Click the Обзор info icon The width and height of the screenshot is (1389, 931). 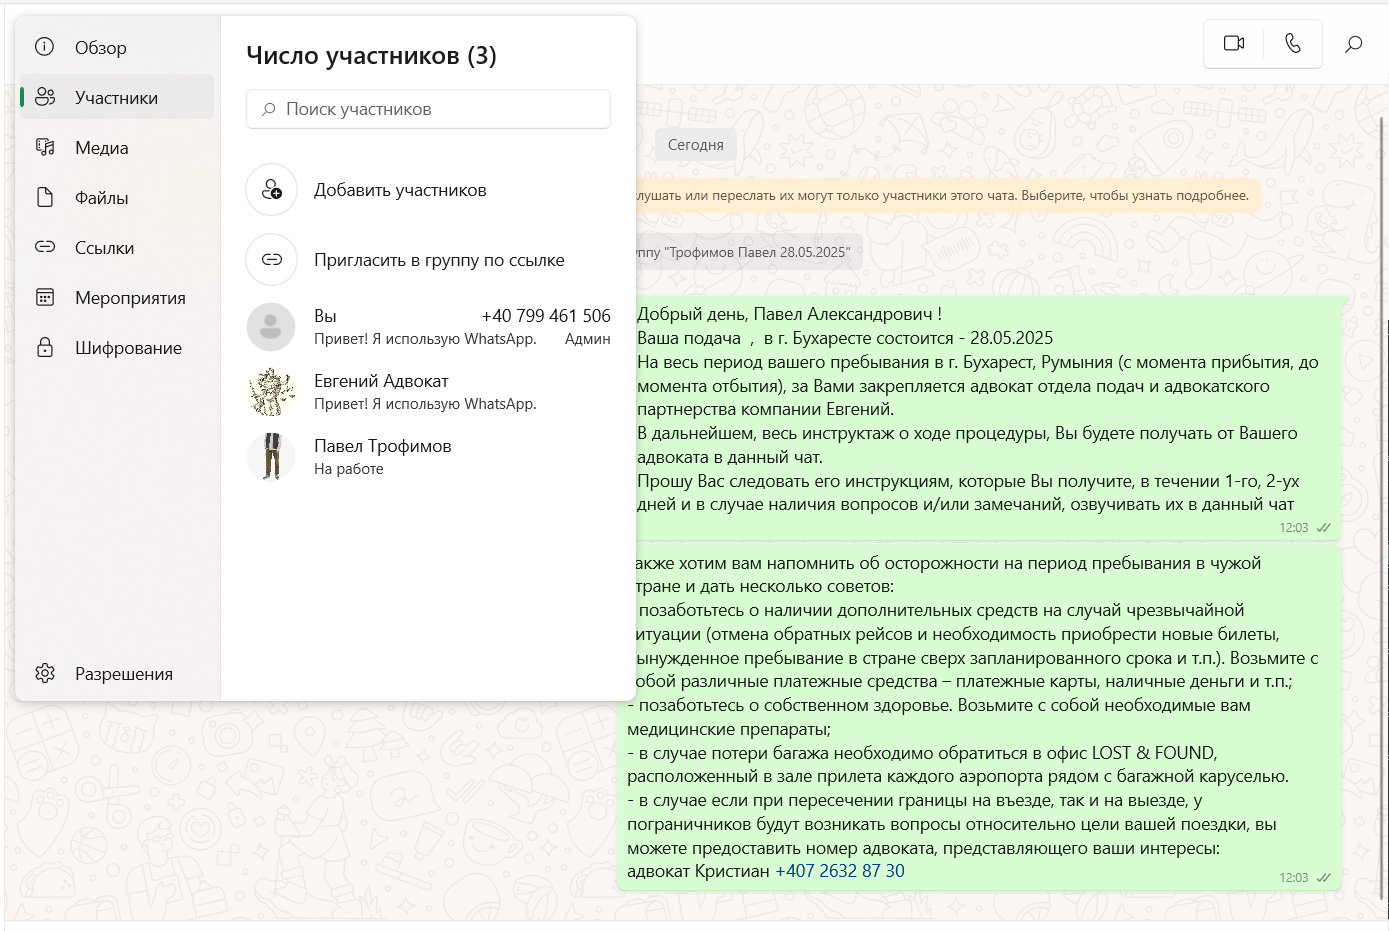coord(45,47)
